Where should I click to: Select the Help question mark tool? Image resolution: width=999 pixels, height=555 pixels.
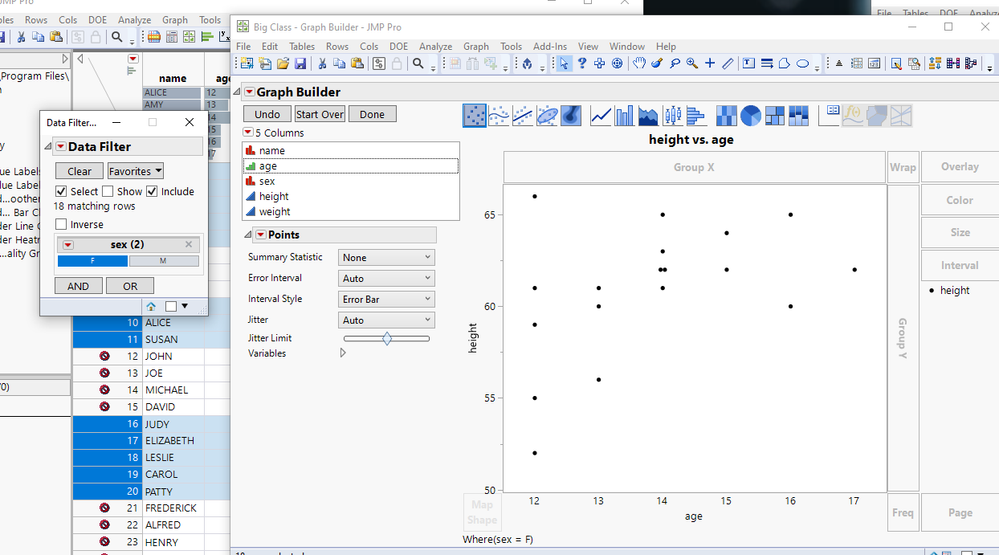[x=582, y=64]
